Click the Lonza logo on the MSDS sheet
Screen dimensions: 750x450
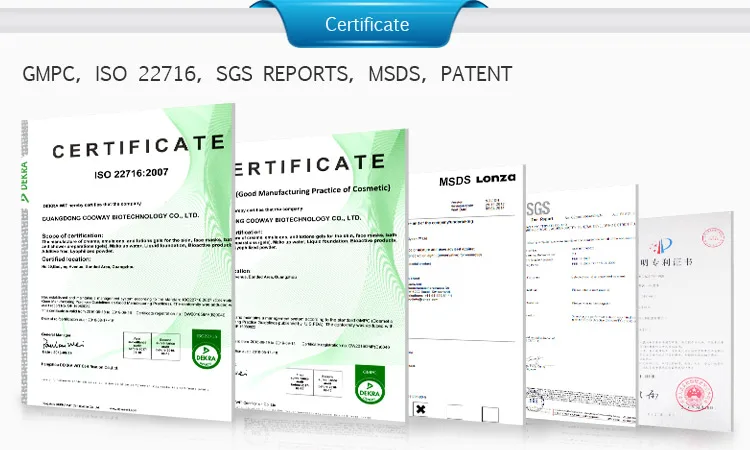496,179
